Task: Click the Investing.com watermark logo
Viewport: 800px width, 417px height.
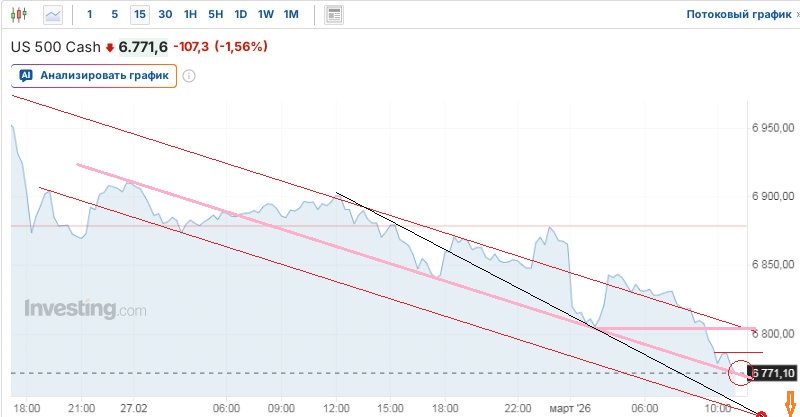Action: 85,309
